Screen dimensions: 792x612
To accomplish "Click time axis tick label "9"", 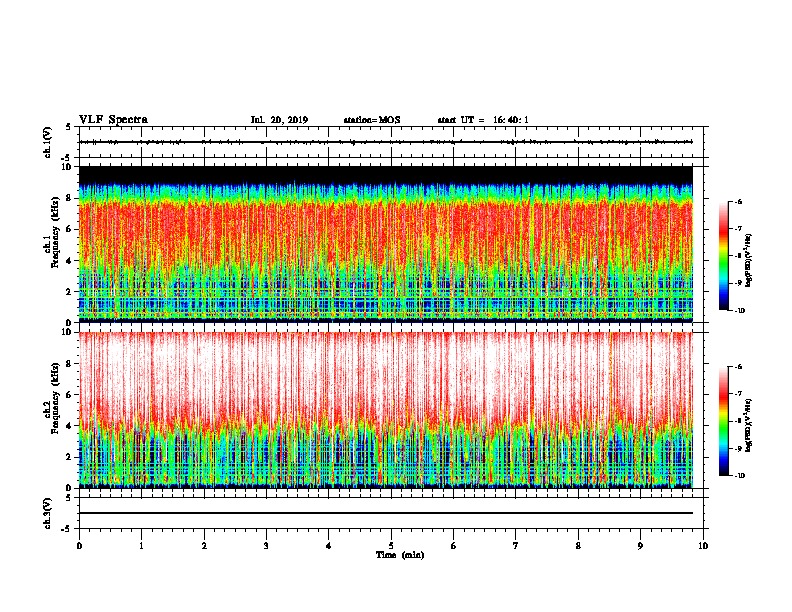I will 640,545.
